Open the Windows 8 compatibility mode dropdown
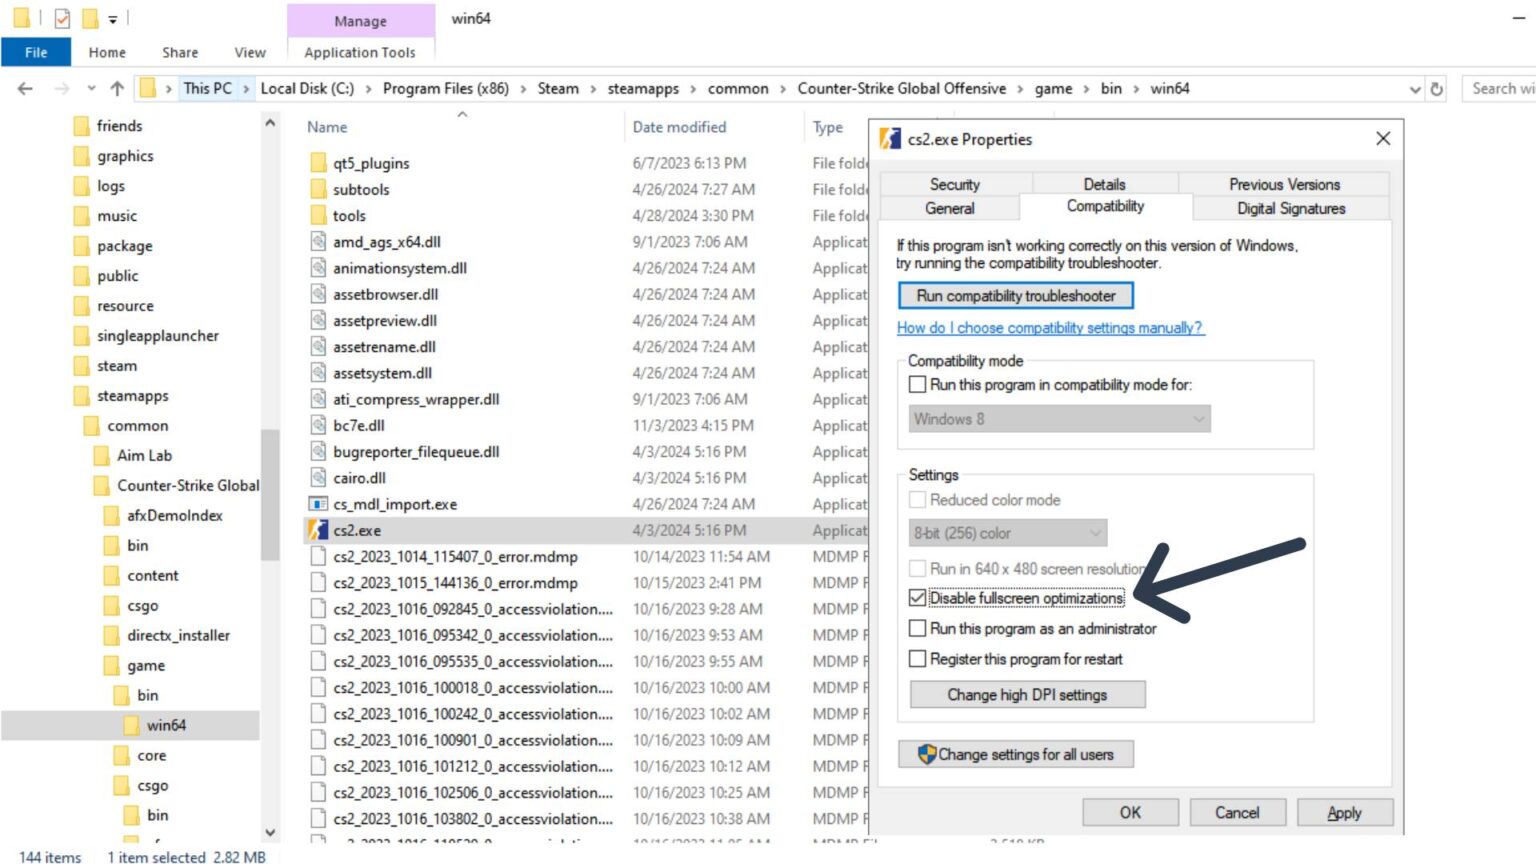The height and width of the screenshot is (864, 1536). tap(1198, 418)
